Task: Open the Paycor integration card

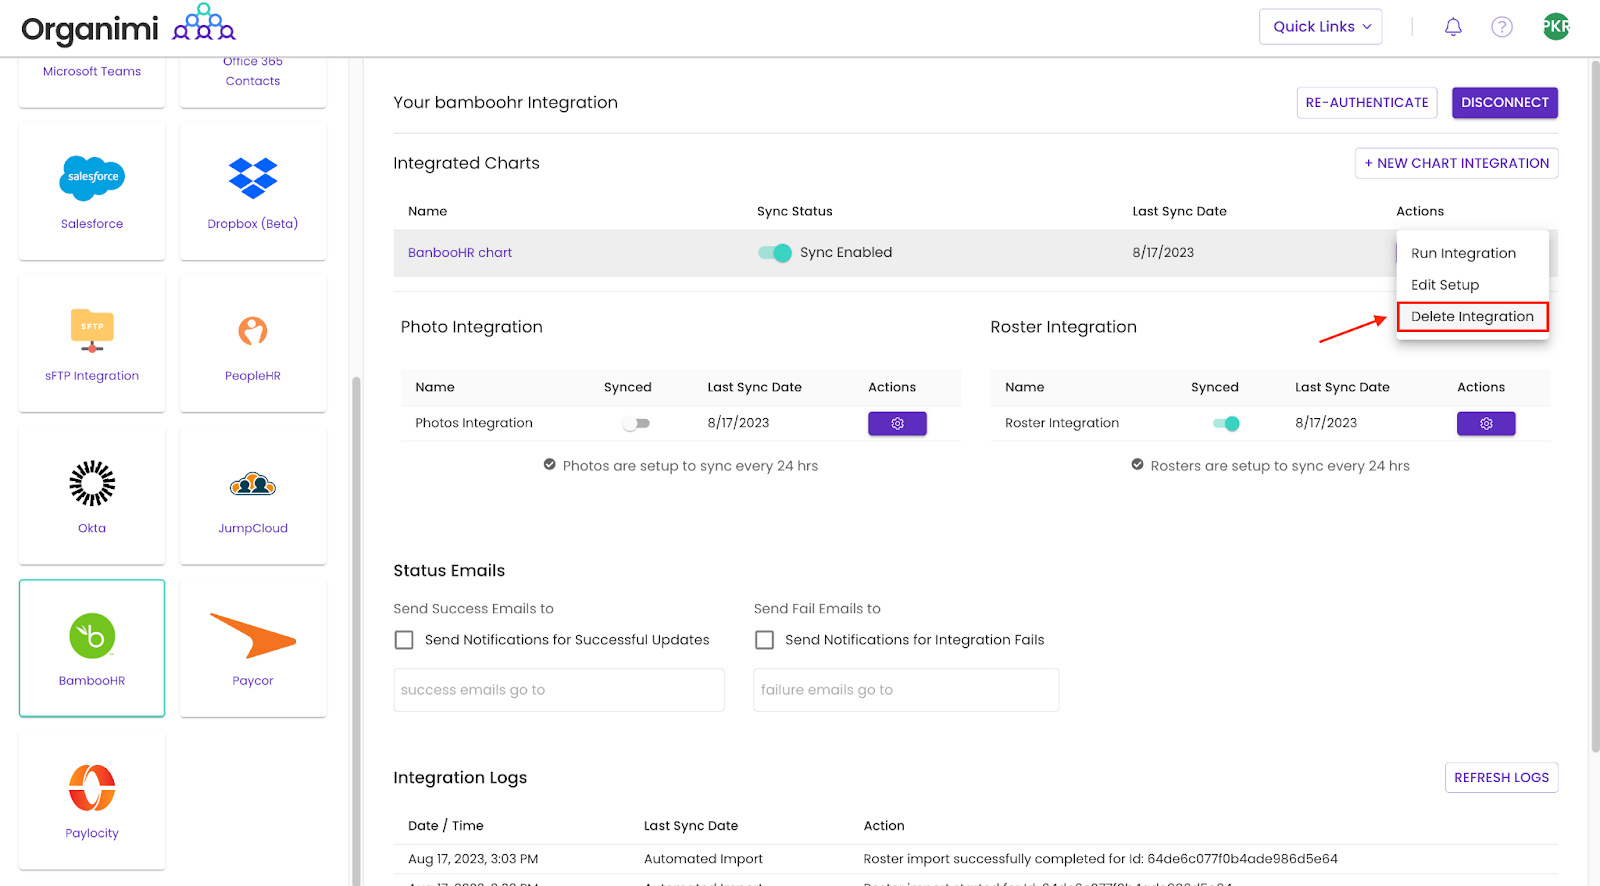Action: tap(253, 648)
